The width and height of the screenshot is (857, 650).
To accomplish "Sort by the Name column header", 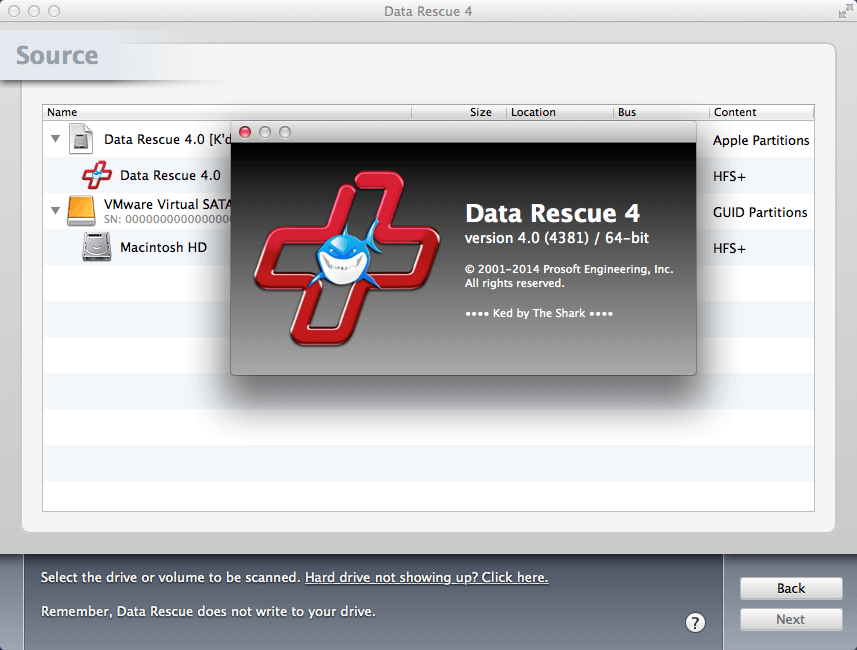I will point(227,112).
